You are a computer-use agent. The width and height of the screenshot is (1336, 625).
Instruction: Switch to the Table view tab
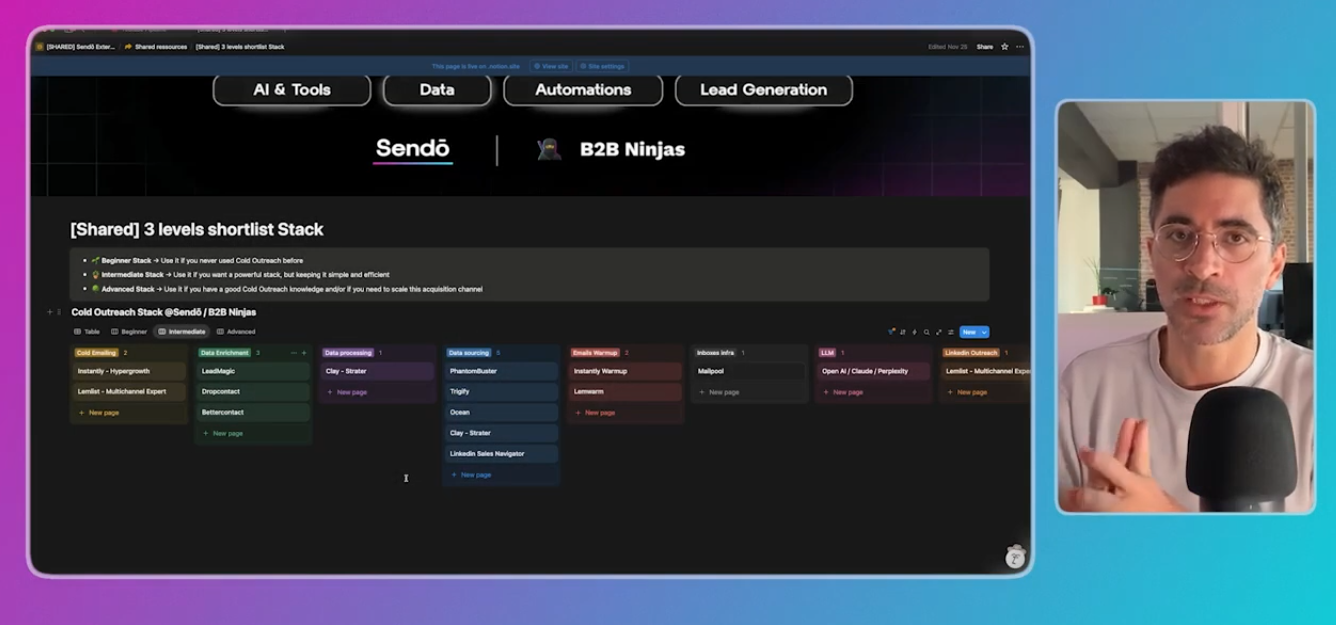click(x=87, y=332)
